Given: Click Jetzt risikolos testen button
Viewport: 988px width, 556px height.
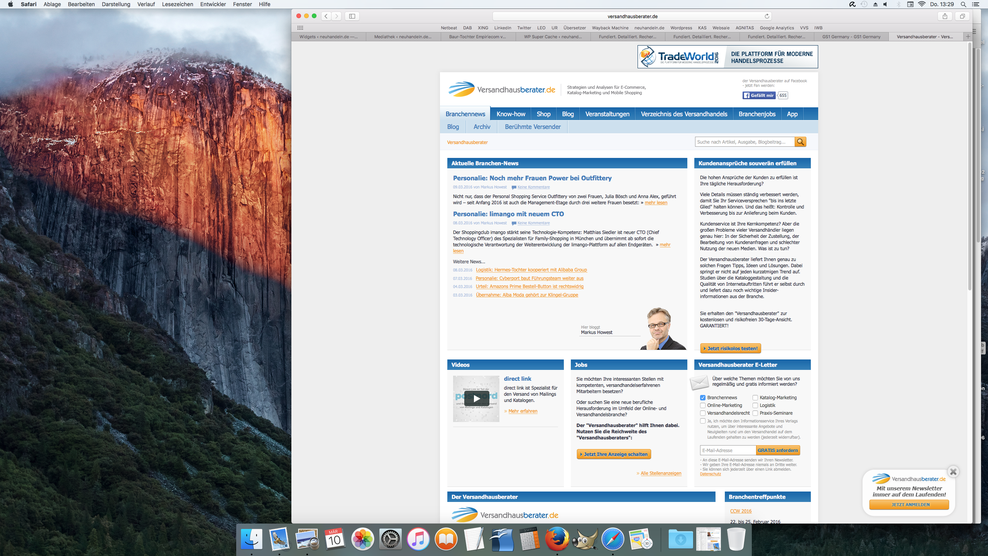Looking at the screenshot, I should coord(730,348).
